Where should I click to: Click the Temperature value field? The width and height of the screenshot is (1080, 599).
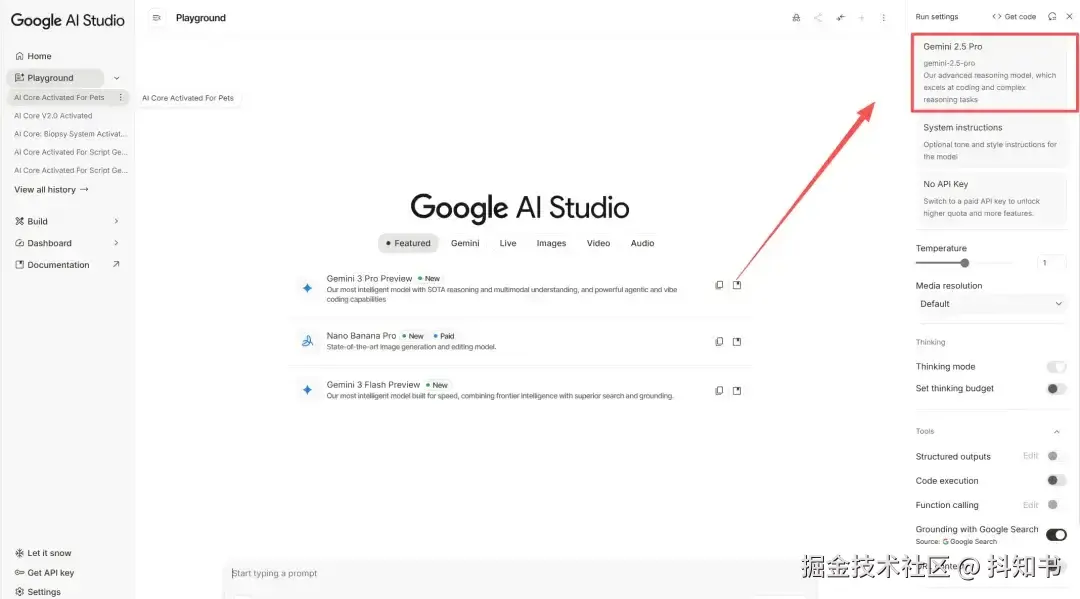point(1051,262)
